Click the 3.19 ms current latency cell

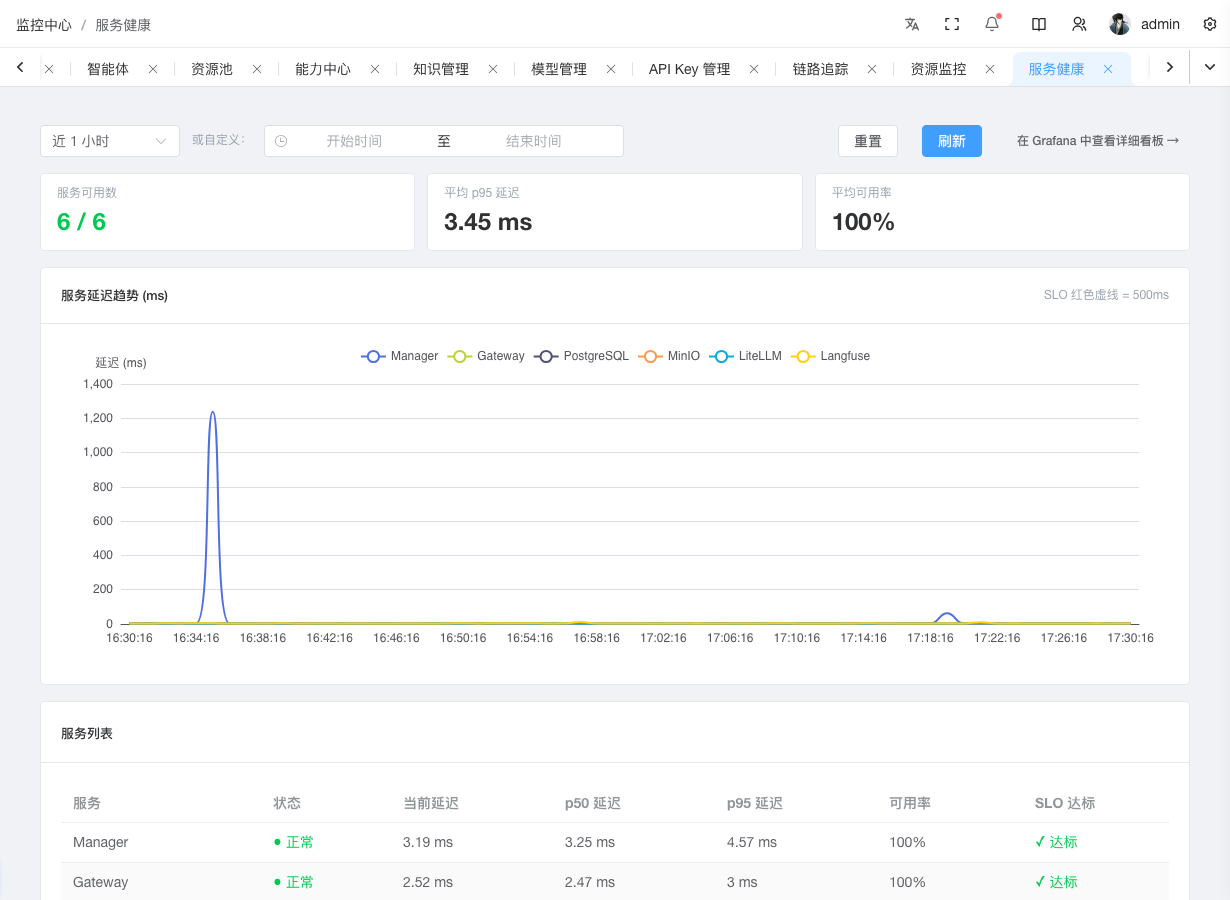tap(428, 842)
